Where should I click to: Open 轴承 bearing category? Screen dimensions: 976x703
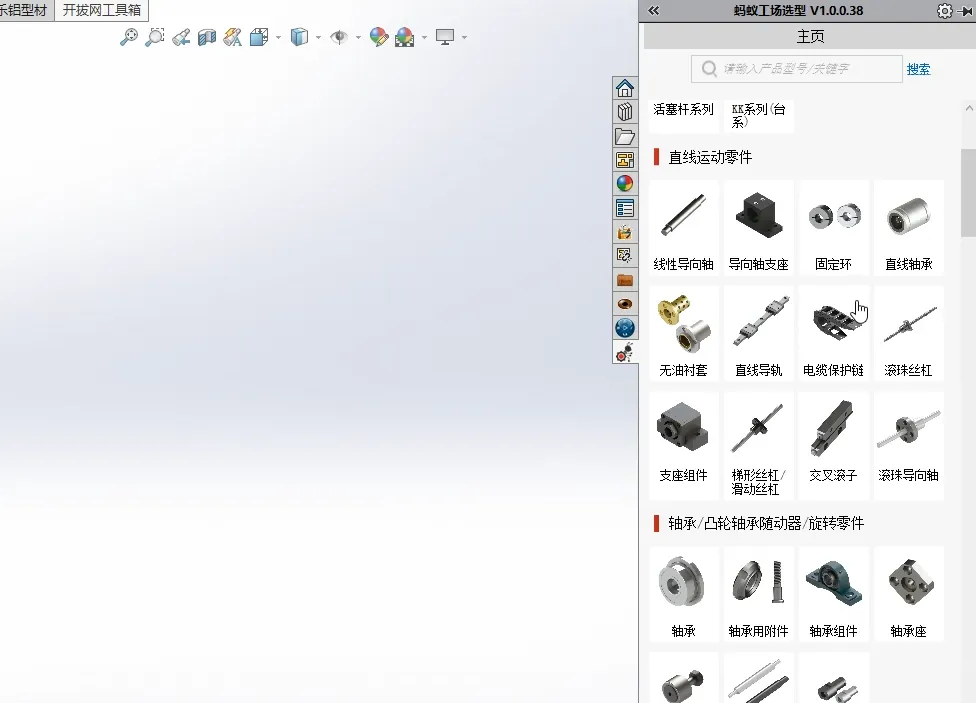[x=683, y=594]
